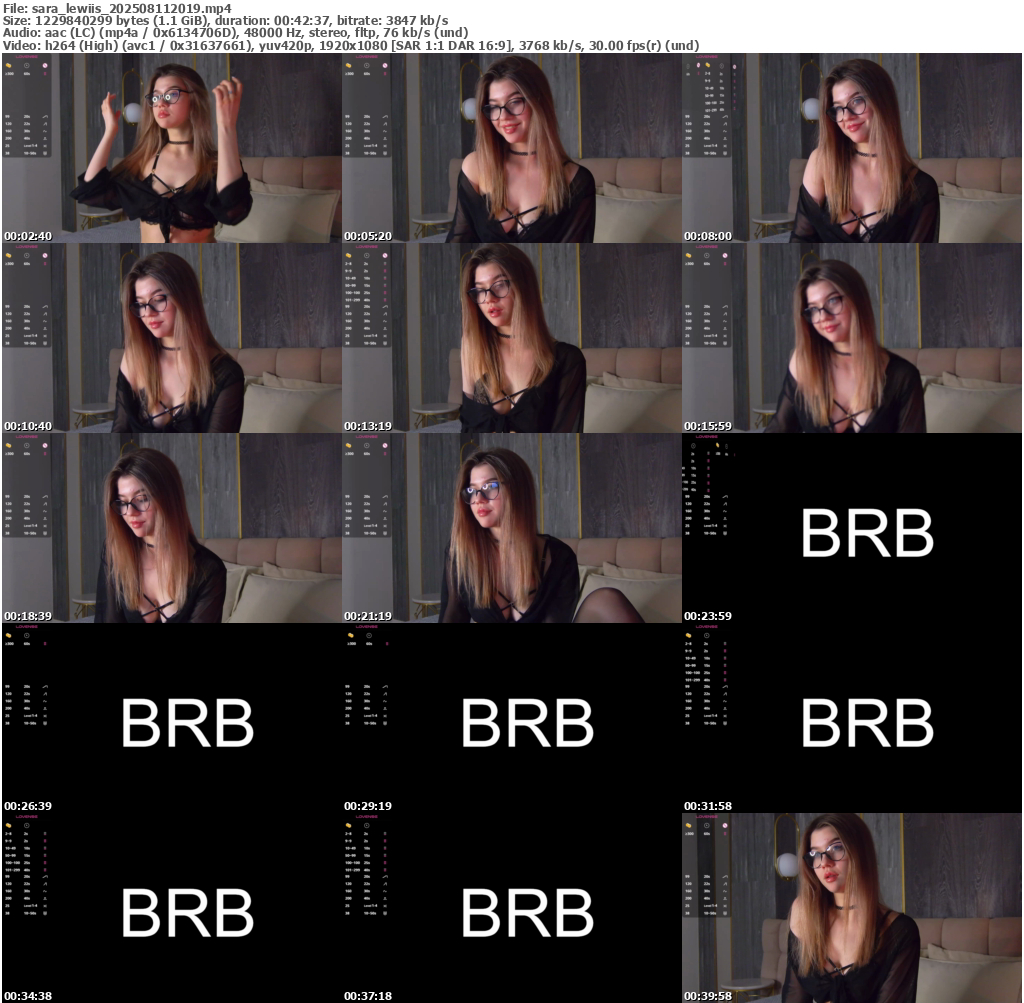This screenshot has height=1003, width=1024.
Task: Open the BRB thumbnail stamped 00:31:58
Action: pos(852,718)
